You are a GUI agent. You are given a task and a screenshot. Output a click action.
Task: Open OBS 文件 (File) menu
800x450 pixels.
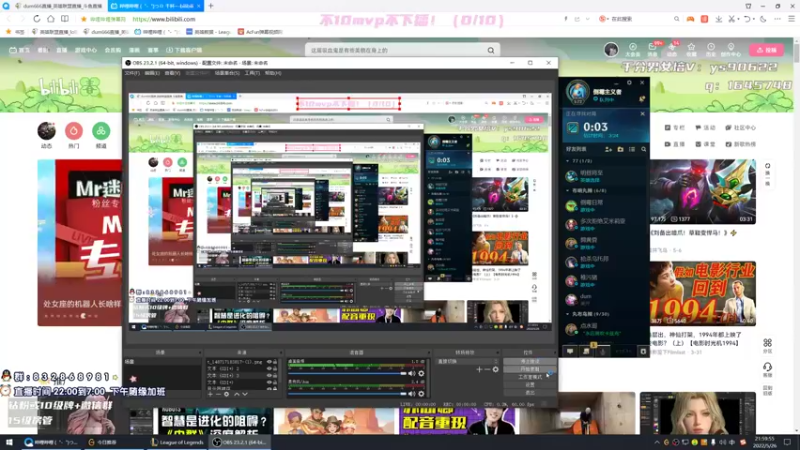(132, 73)
